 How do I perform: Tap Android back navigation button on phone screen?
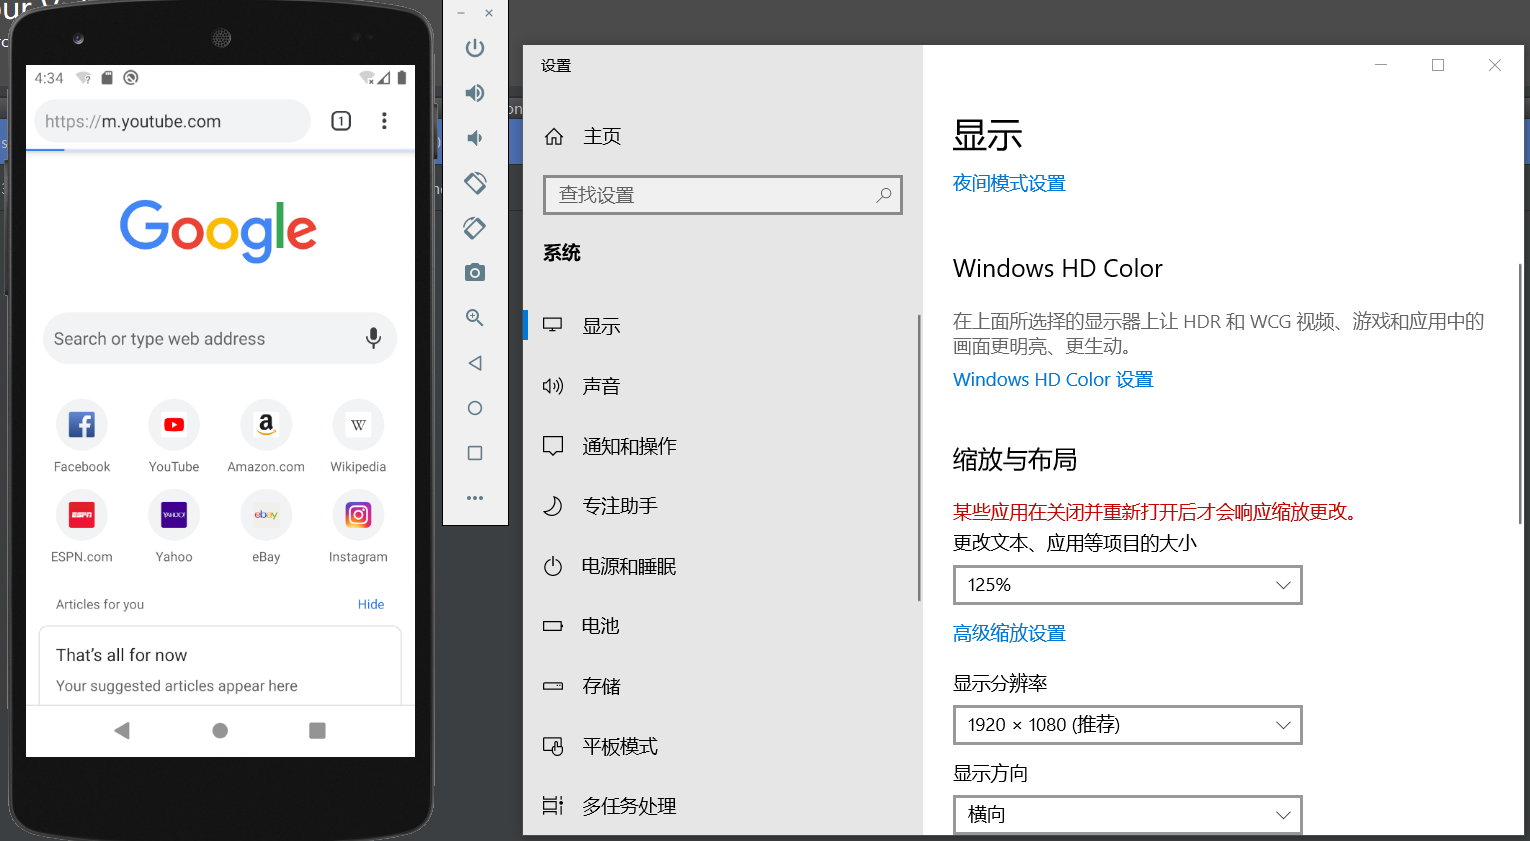[x=122, y=730]
